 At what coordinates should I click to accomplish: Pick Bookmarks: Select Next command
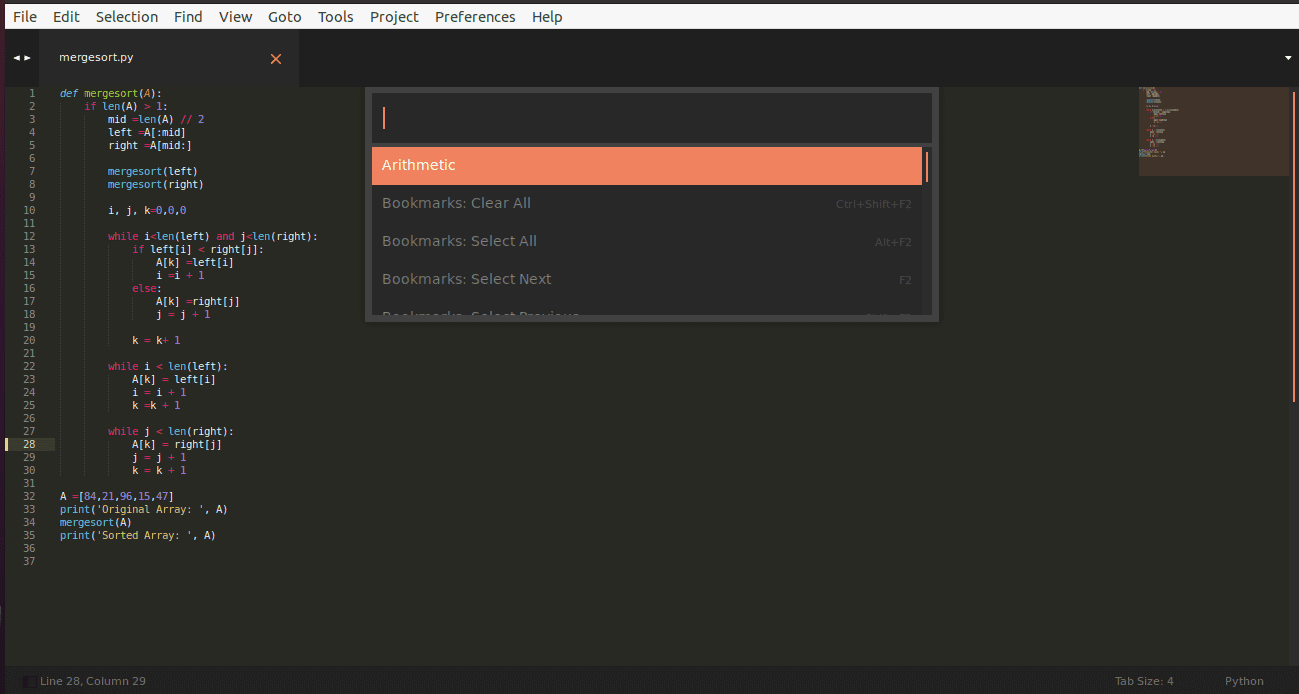pos(646,280)
